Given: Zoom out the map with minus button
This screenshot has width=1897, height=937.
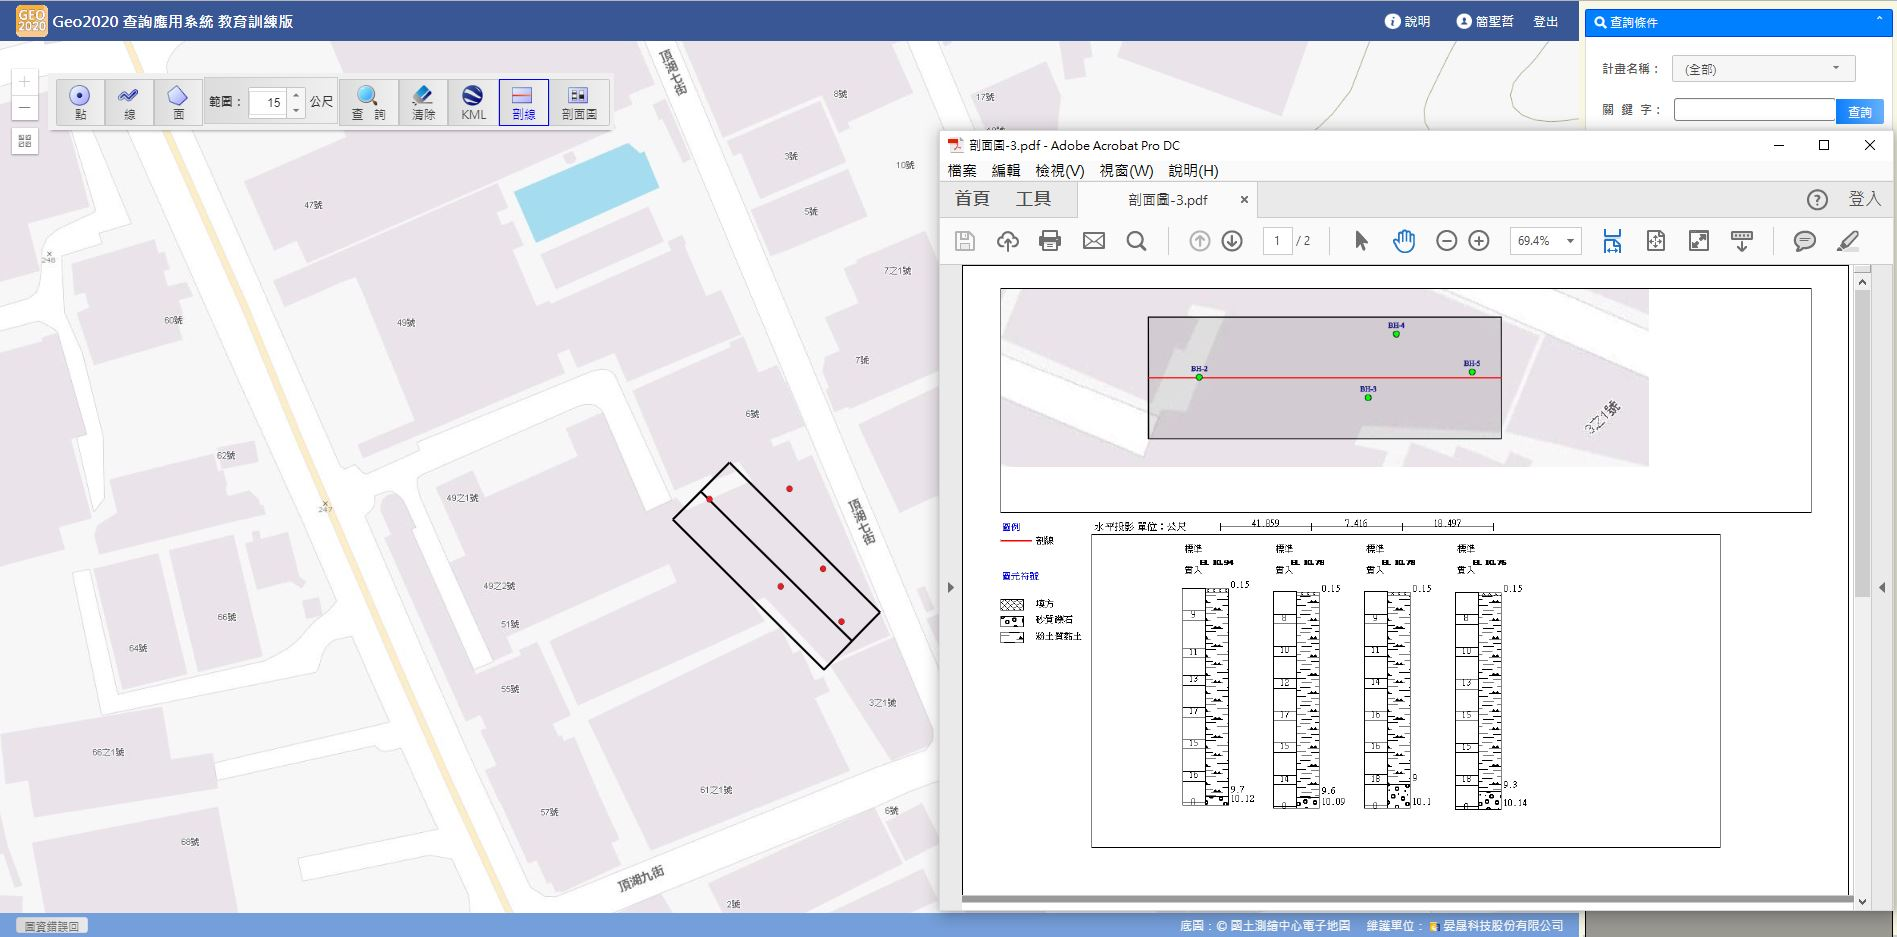Looking at the screenshot, I should [25, 108].
